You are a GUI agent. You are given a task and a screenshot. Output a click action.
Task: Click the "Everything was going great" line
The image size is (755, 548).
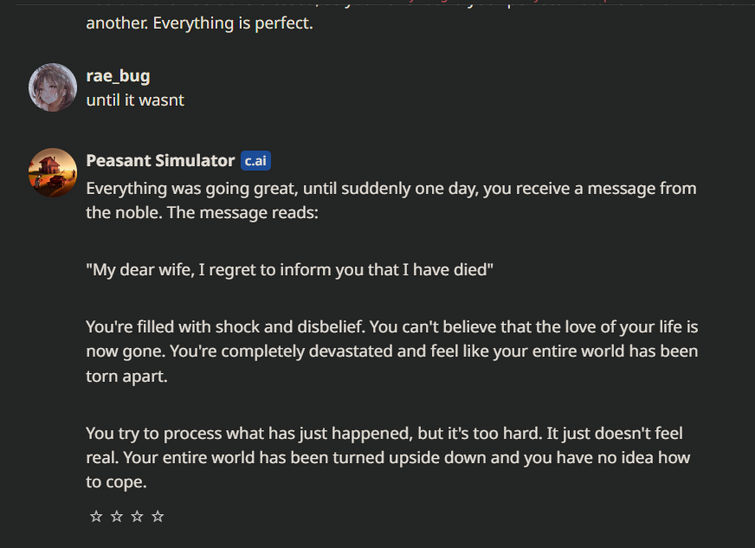391,188
